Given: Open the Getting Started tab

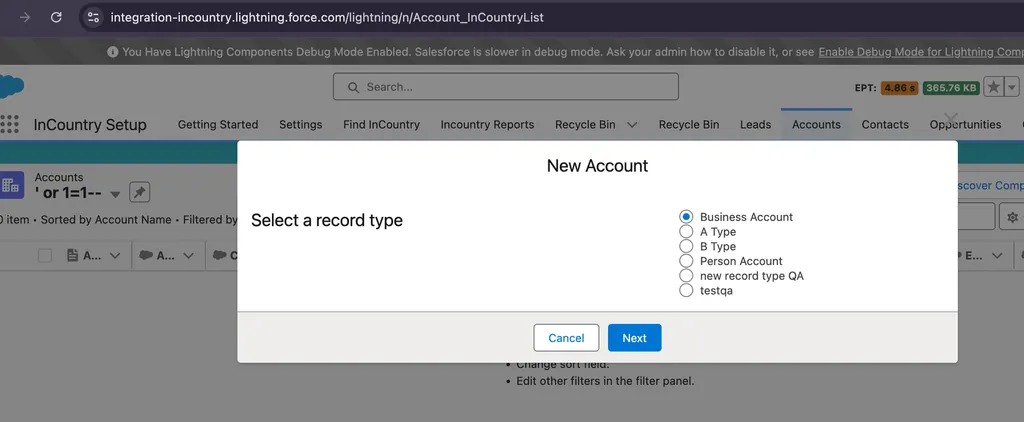Looking at the screenshot, I should click(x=217, y=124).
